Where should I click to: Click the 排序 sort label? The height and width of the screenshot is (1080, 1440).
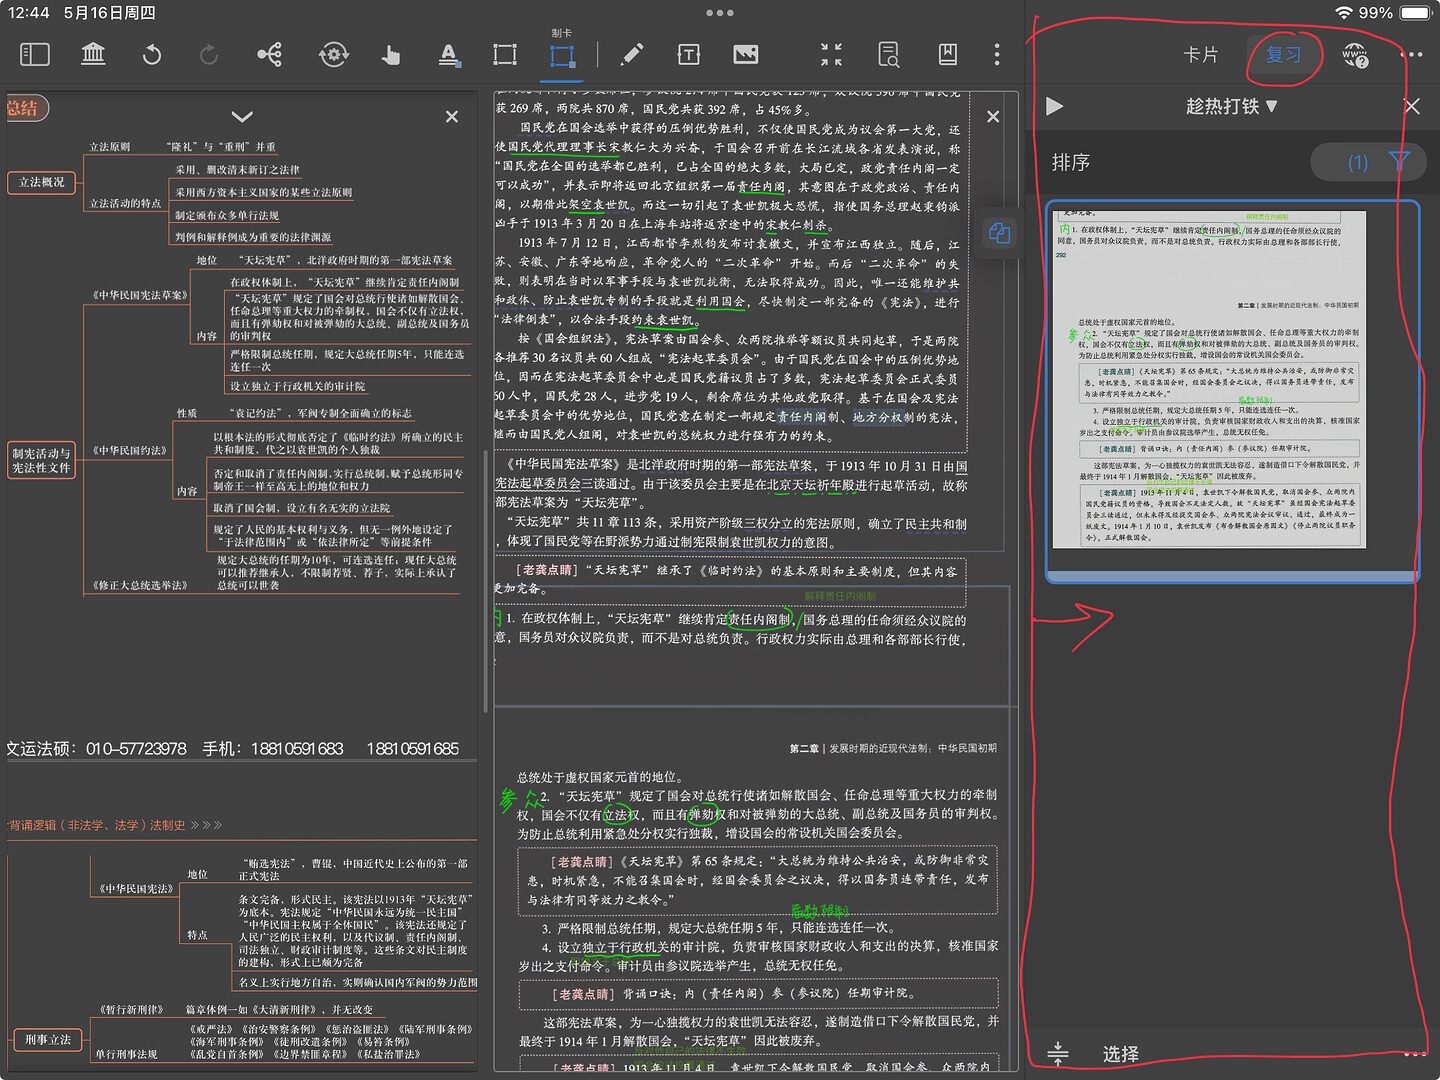click(1071, 162)
